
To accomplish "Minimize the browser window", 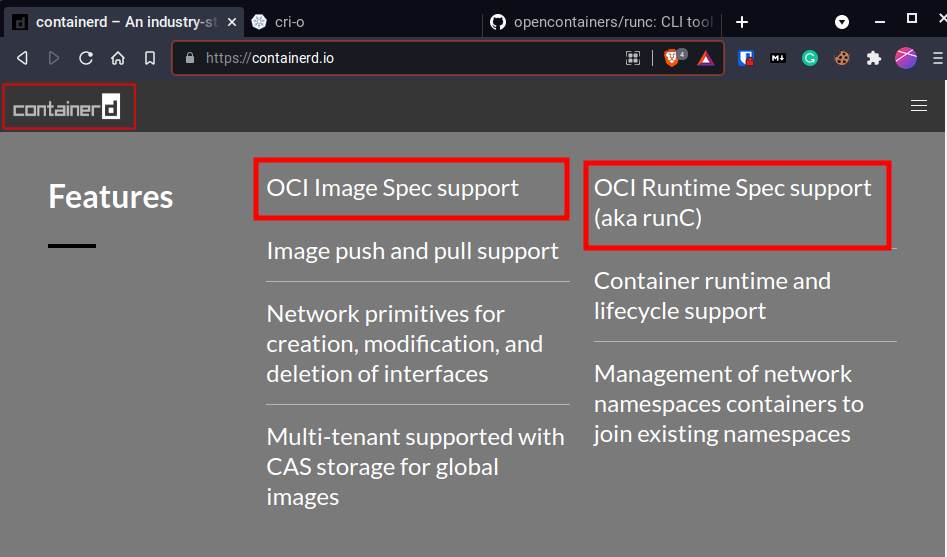I will pyautogui.click(x=879, y=22).
